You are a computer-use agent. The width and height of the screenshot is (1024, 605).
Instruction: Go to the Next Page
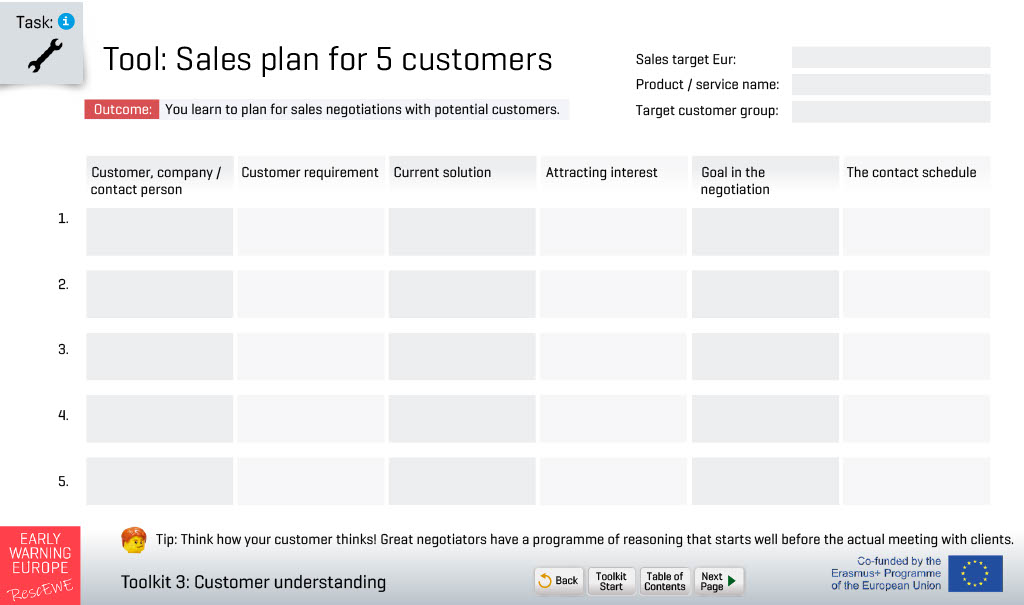point(718,580)
